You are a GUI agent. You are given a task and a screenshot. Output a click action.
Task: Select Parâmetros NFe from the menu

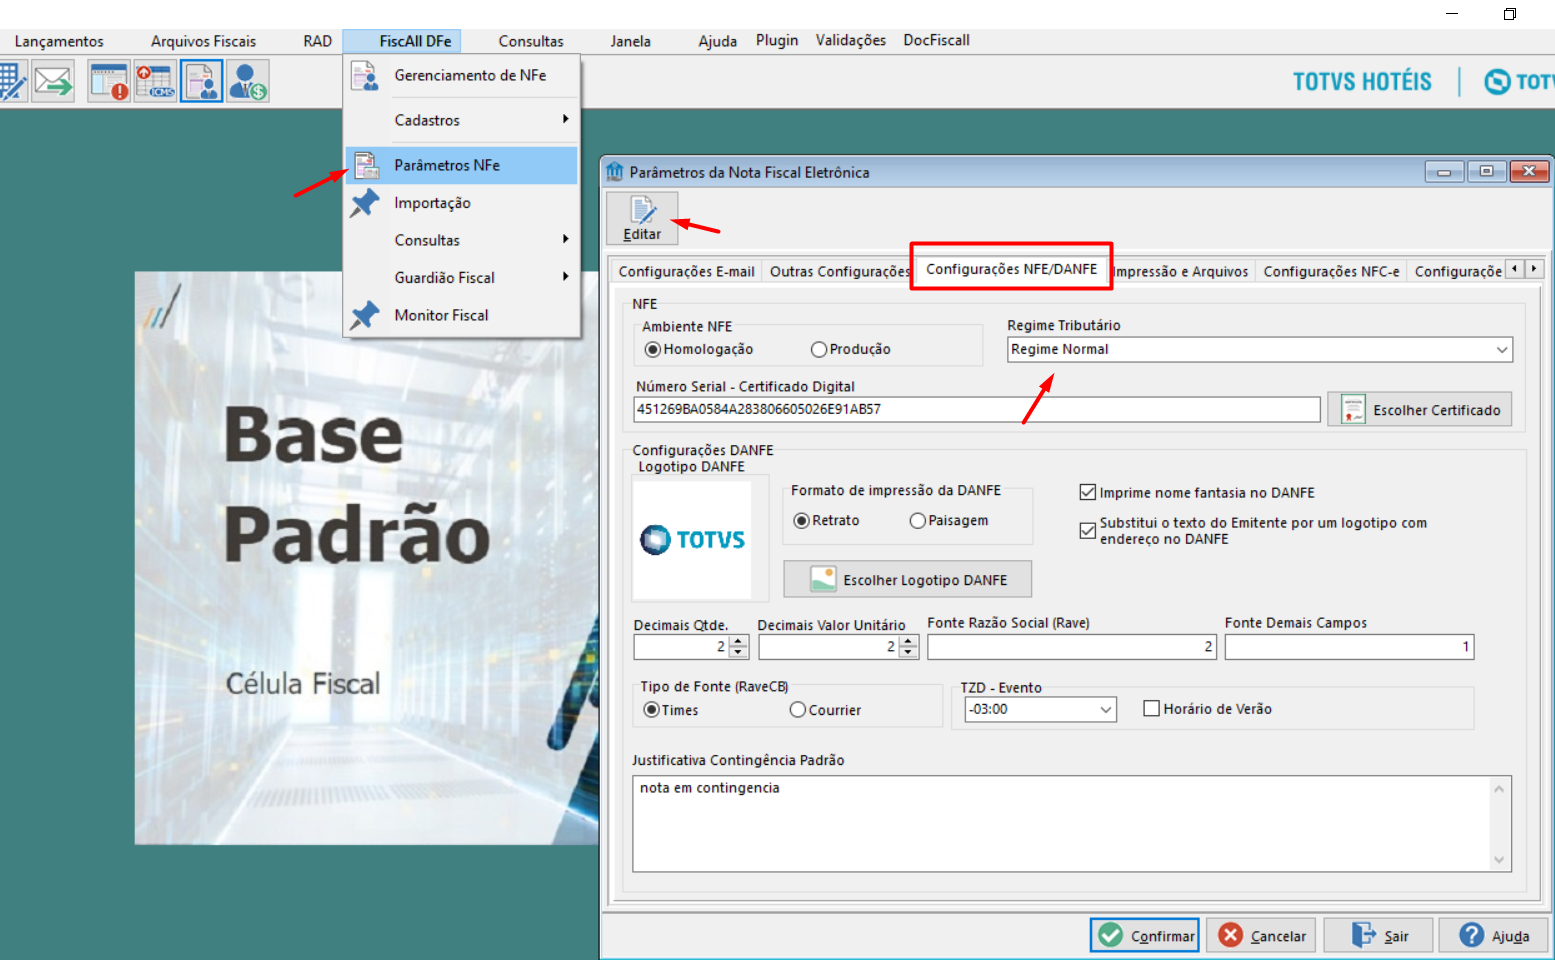[x=462, y=165]
